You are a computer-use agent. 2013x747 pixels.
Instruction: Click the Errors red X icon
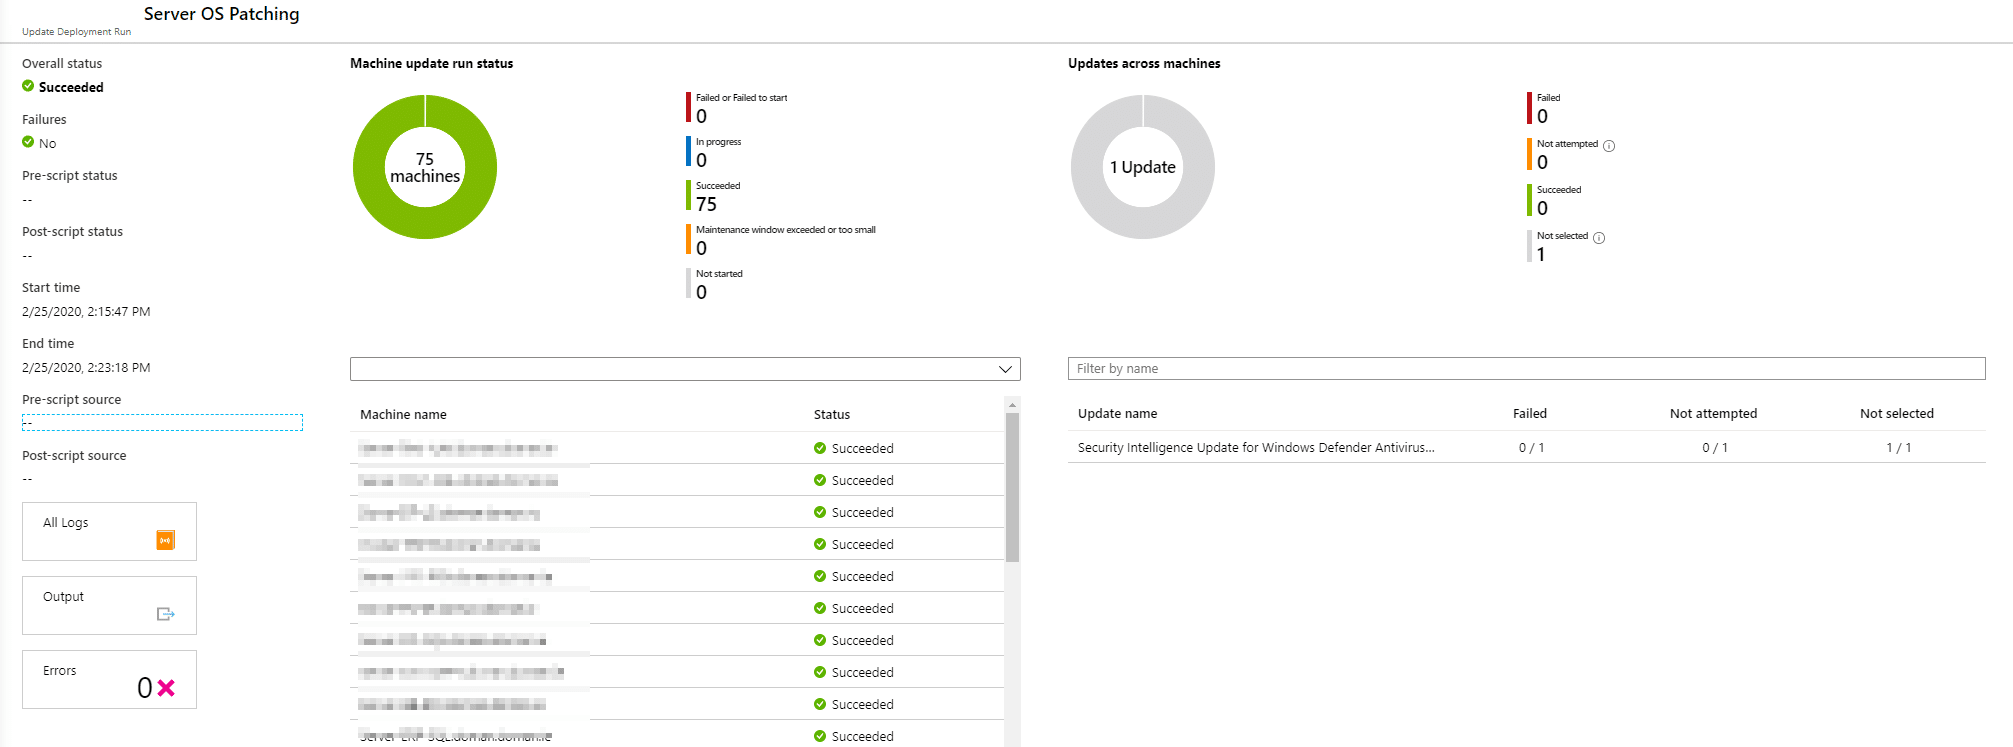(x=166, y=688)
